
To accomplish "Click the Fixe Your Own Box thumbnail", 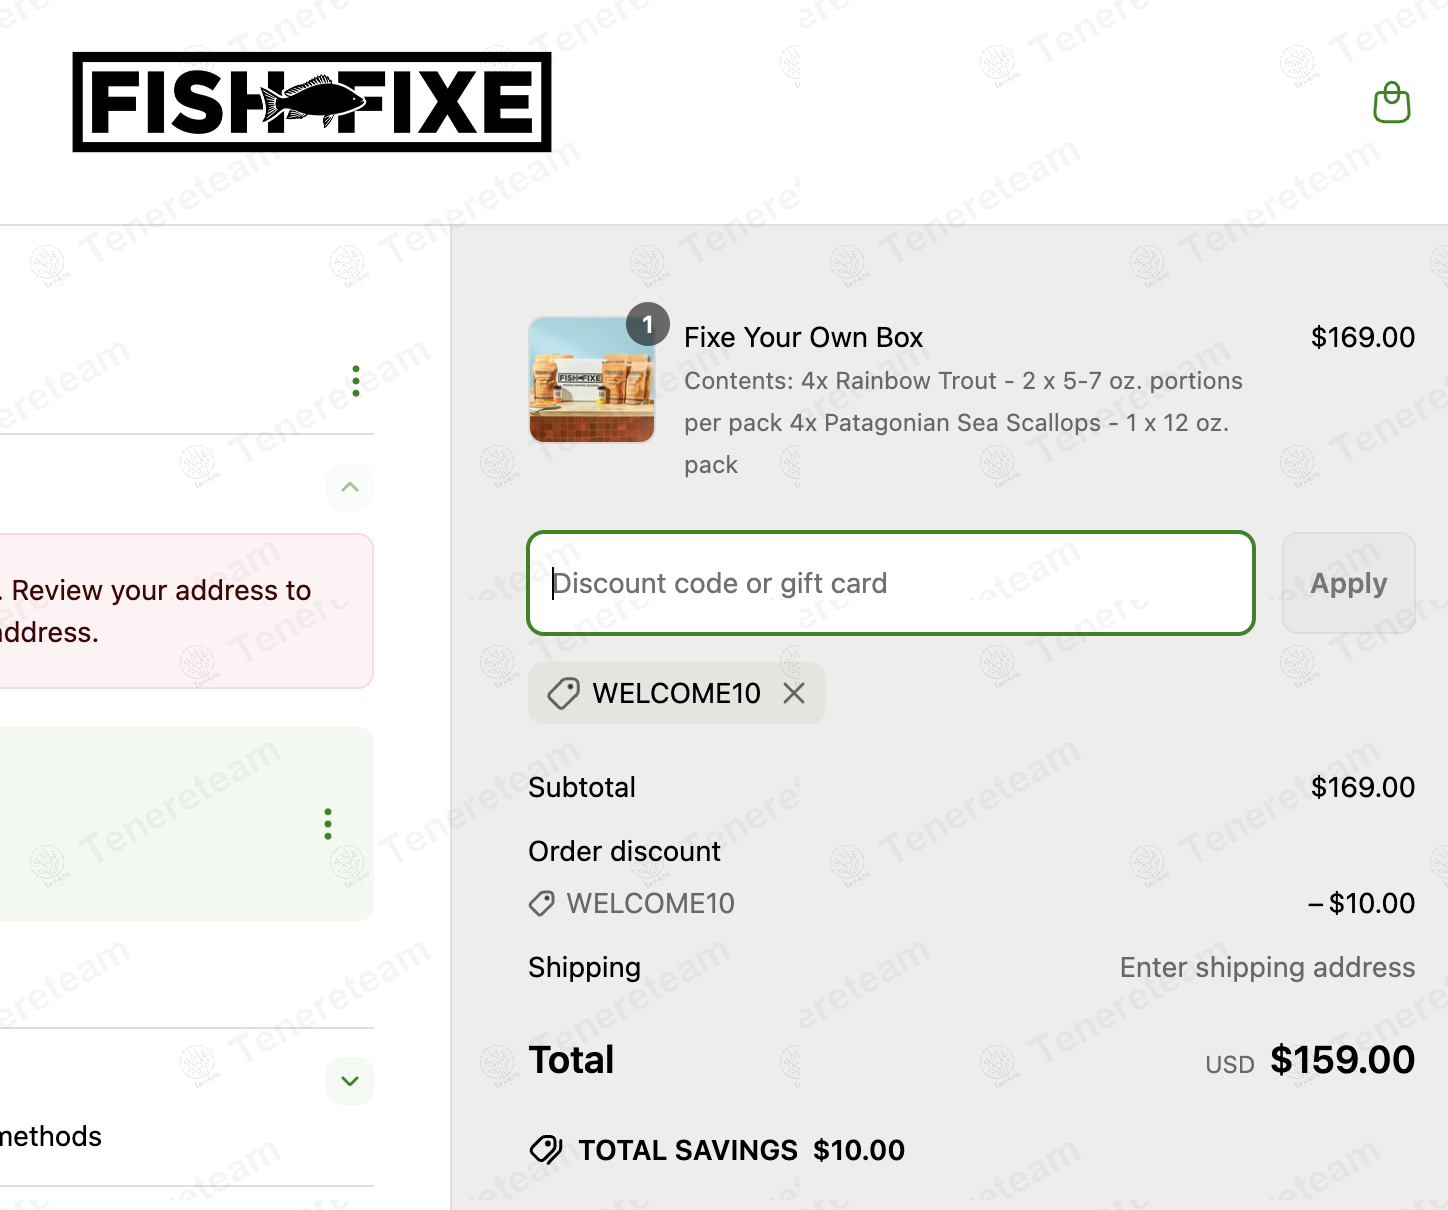I will pos(592,380).
